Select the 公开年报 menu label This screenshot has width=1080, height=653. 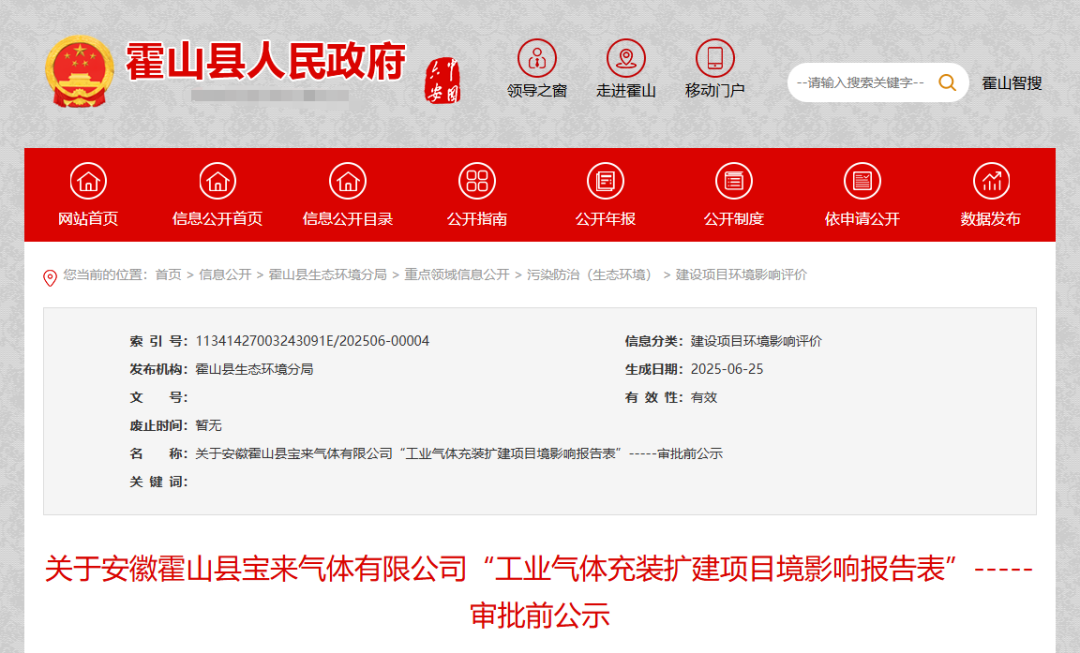point(605,219)
